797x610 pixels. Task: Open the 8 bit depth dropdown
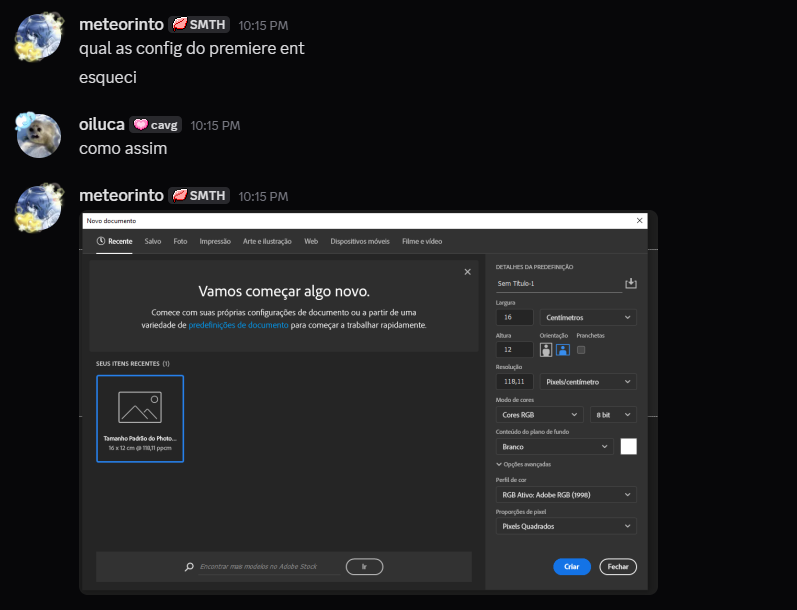tap(613, 415)
